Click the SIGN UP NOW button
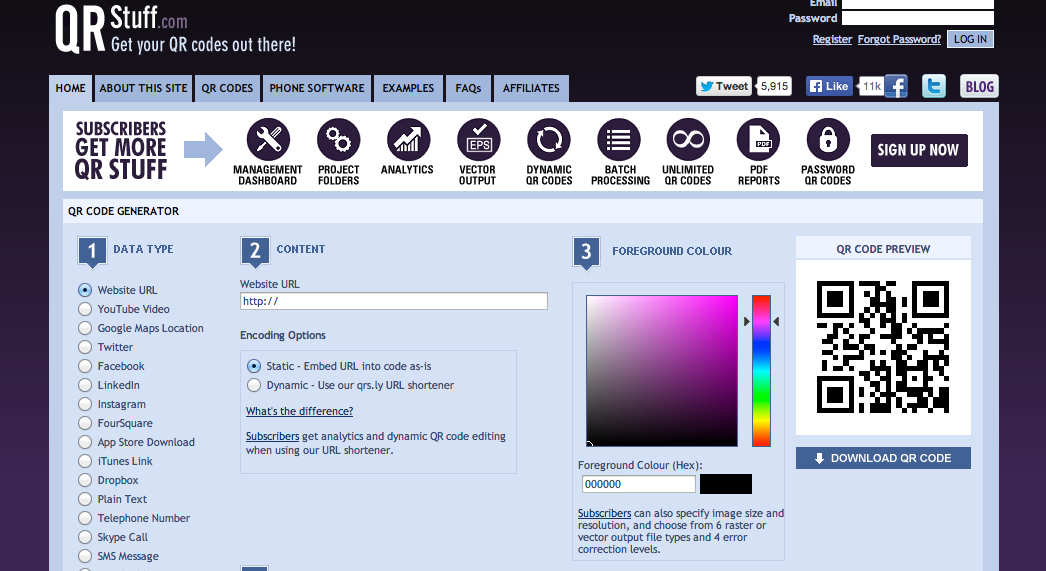The height and width of the screenshot is (571, 1046). click(919, 150)
